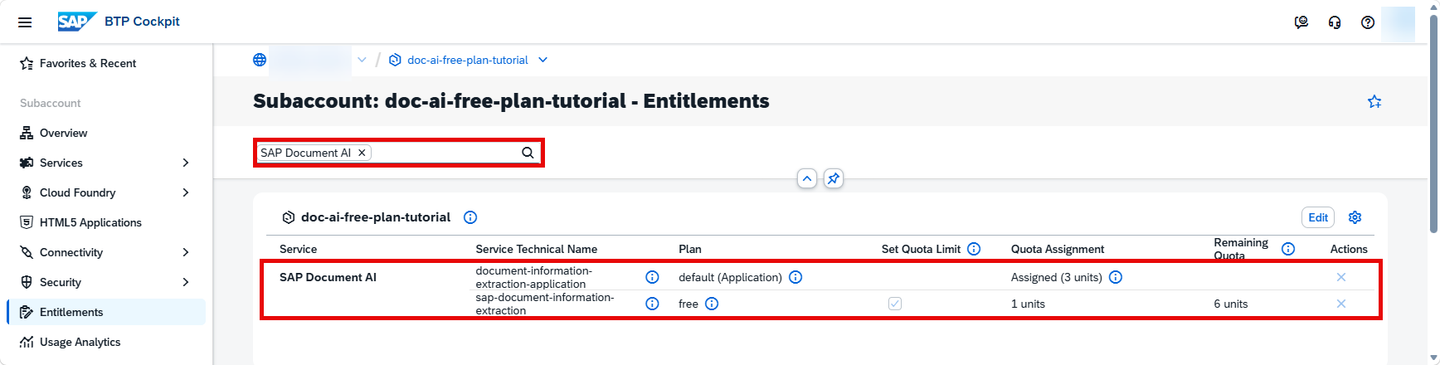Open global account dropdown chevron in breadcrumb

pos(361,60)
